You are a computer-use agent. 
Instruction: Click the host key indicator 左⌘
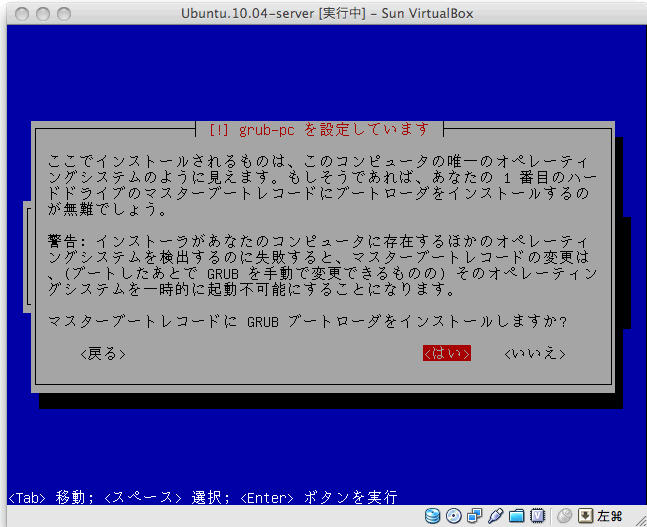click(x=610, y=516)
